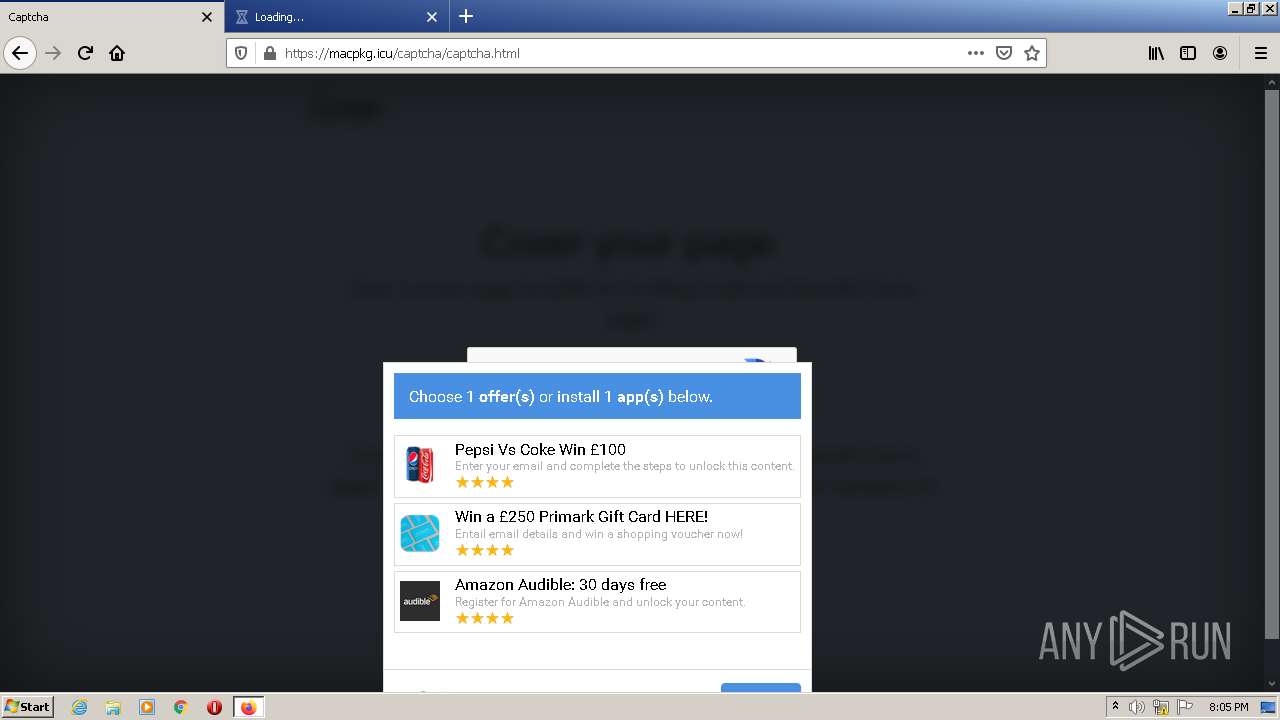Close the Captcha tab
Screen dimensions: 1280x720
coord(207,17)
